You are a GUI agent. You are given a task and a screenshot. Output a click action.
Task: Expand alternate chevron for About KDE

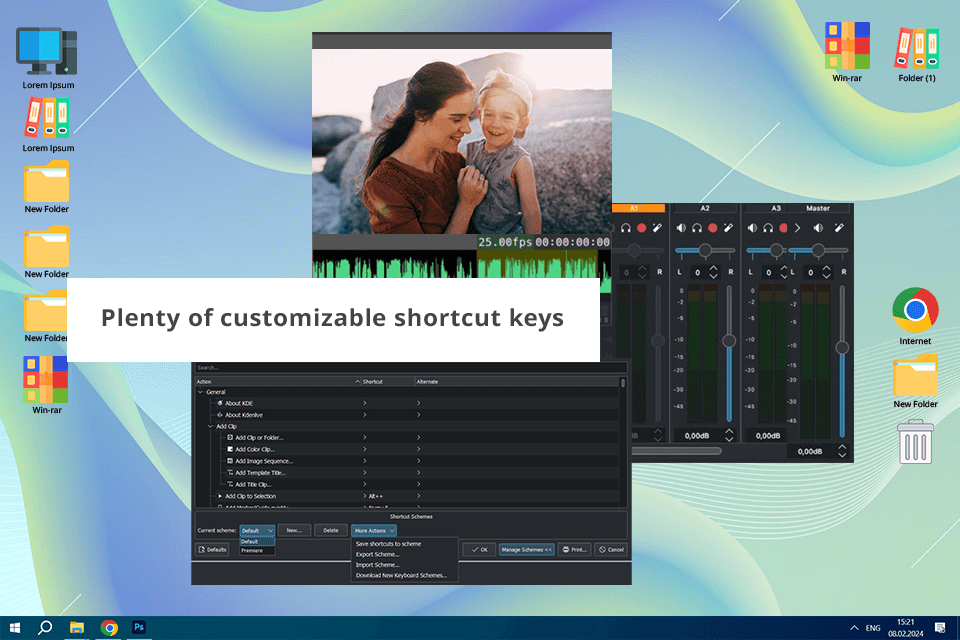(x=419, y=403)
